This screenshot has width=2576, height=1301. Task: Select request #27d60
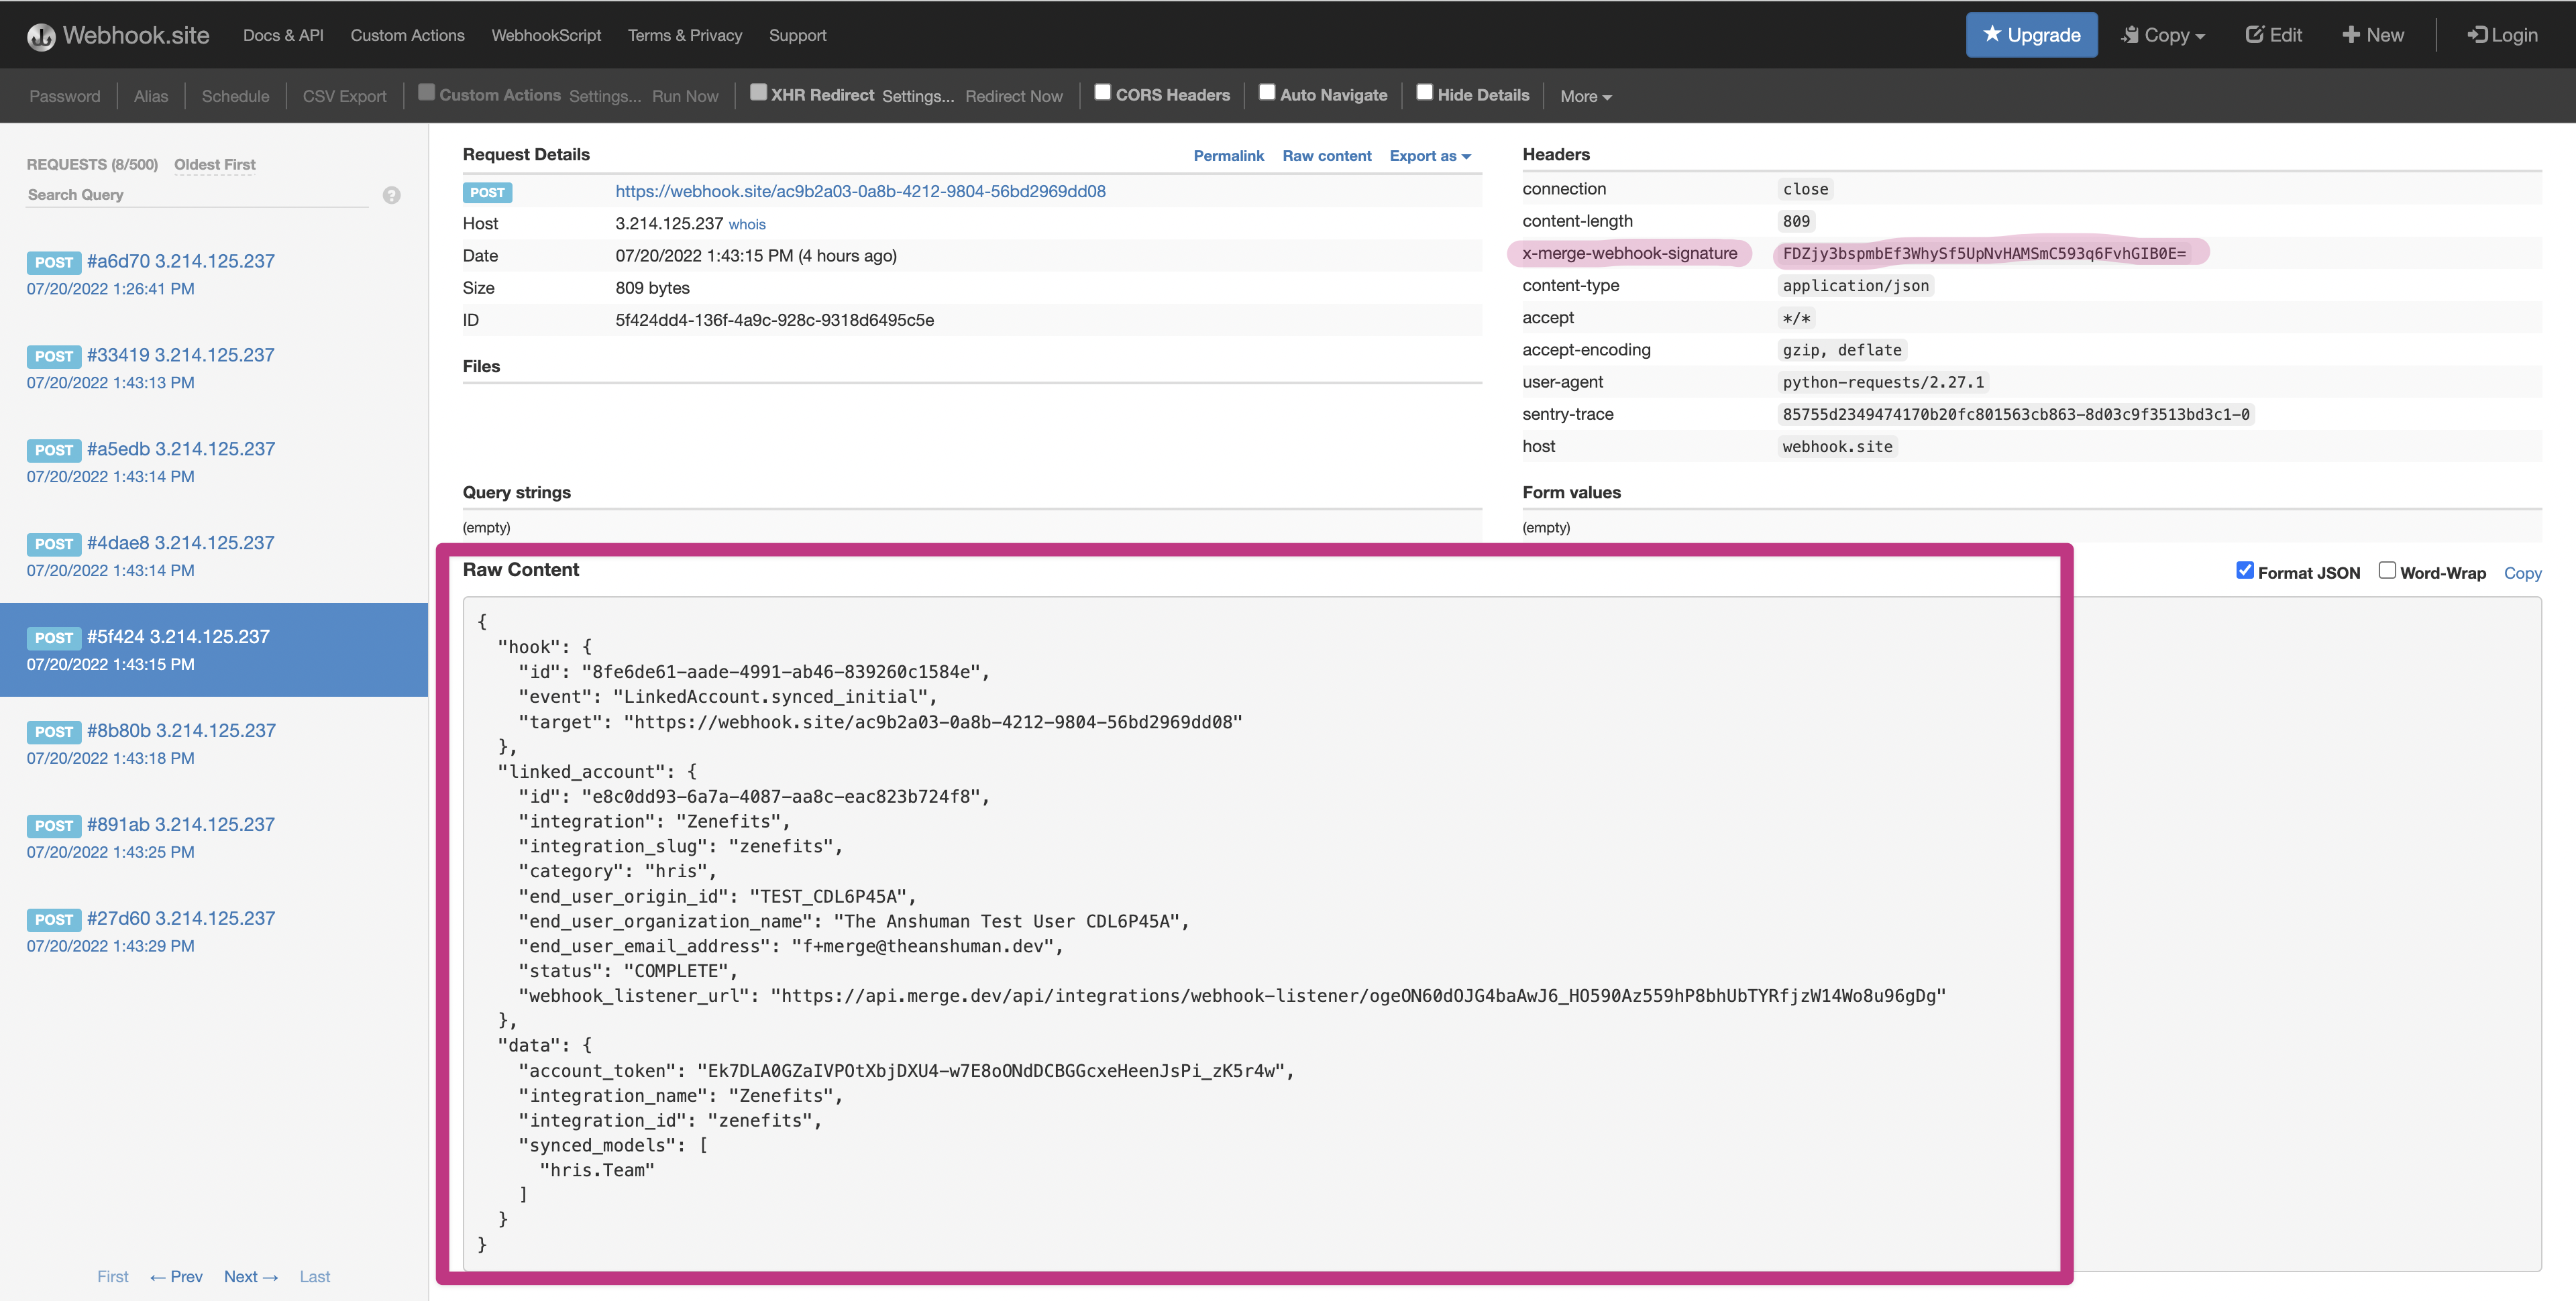214,932
